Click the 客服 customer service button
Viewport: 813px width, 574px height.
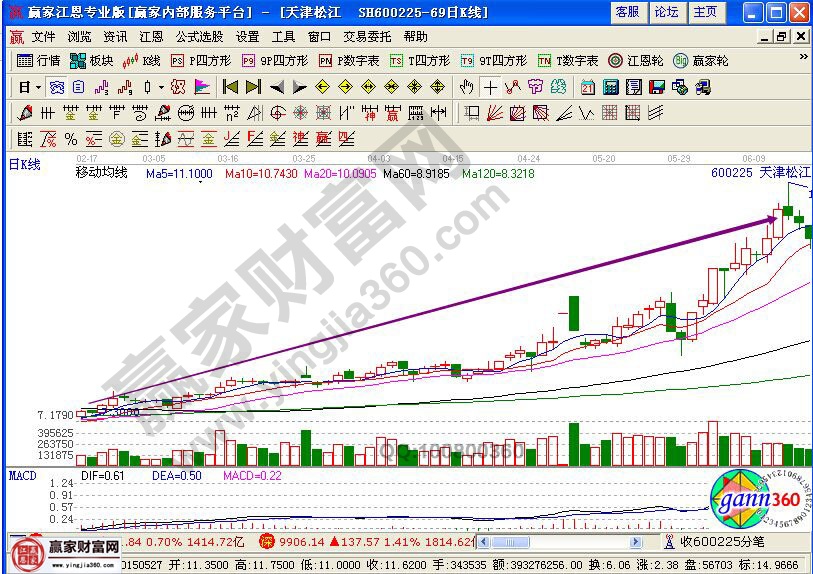pyautogui.click(x=627, y=12)
